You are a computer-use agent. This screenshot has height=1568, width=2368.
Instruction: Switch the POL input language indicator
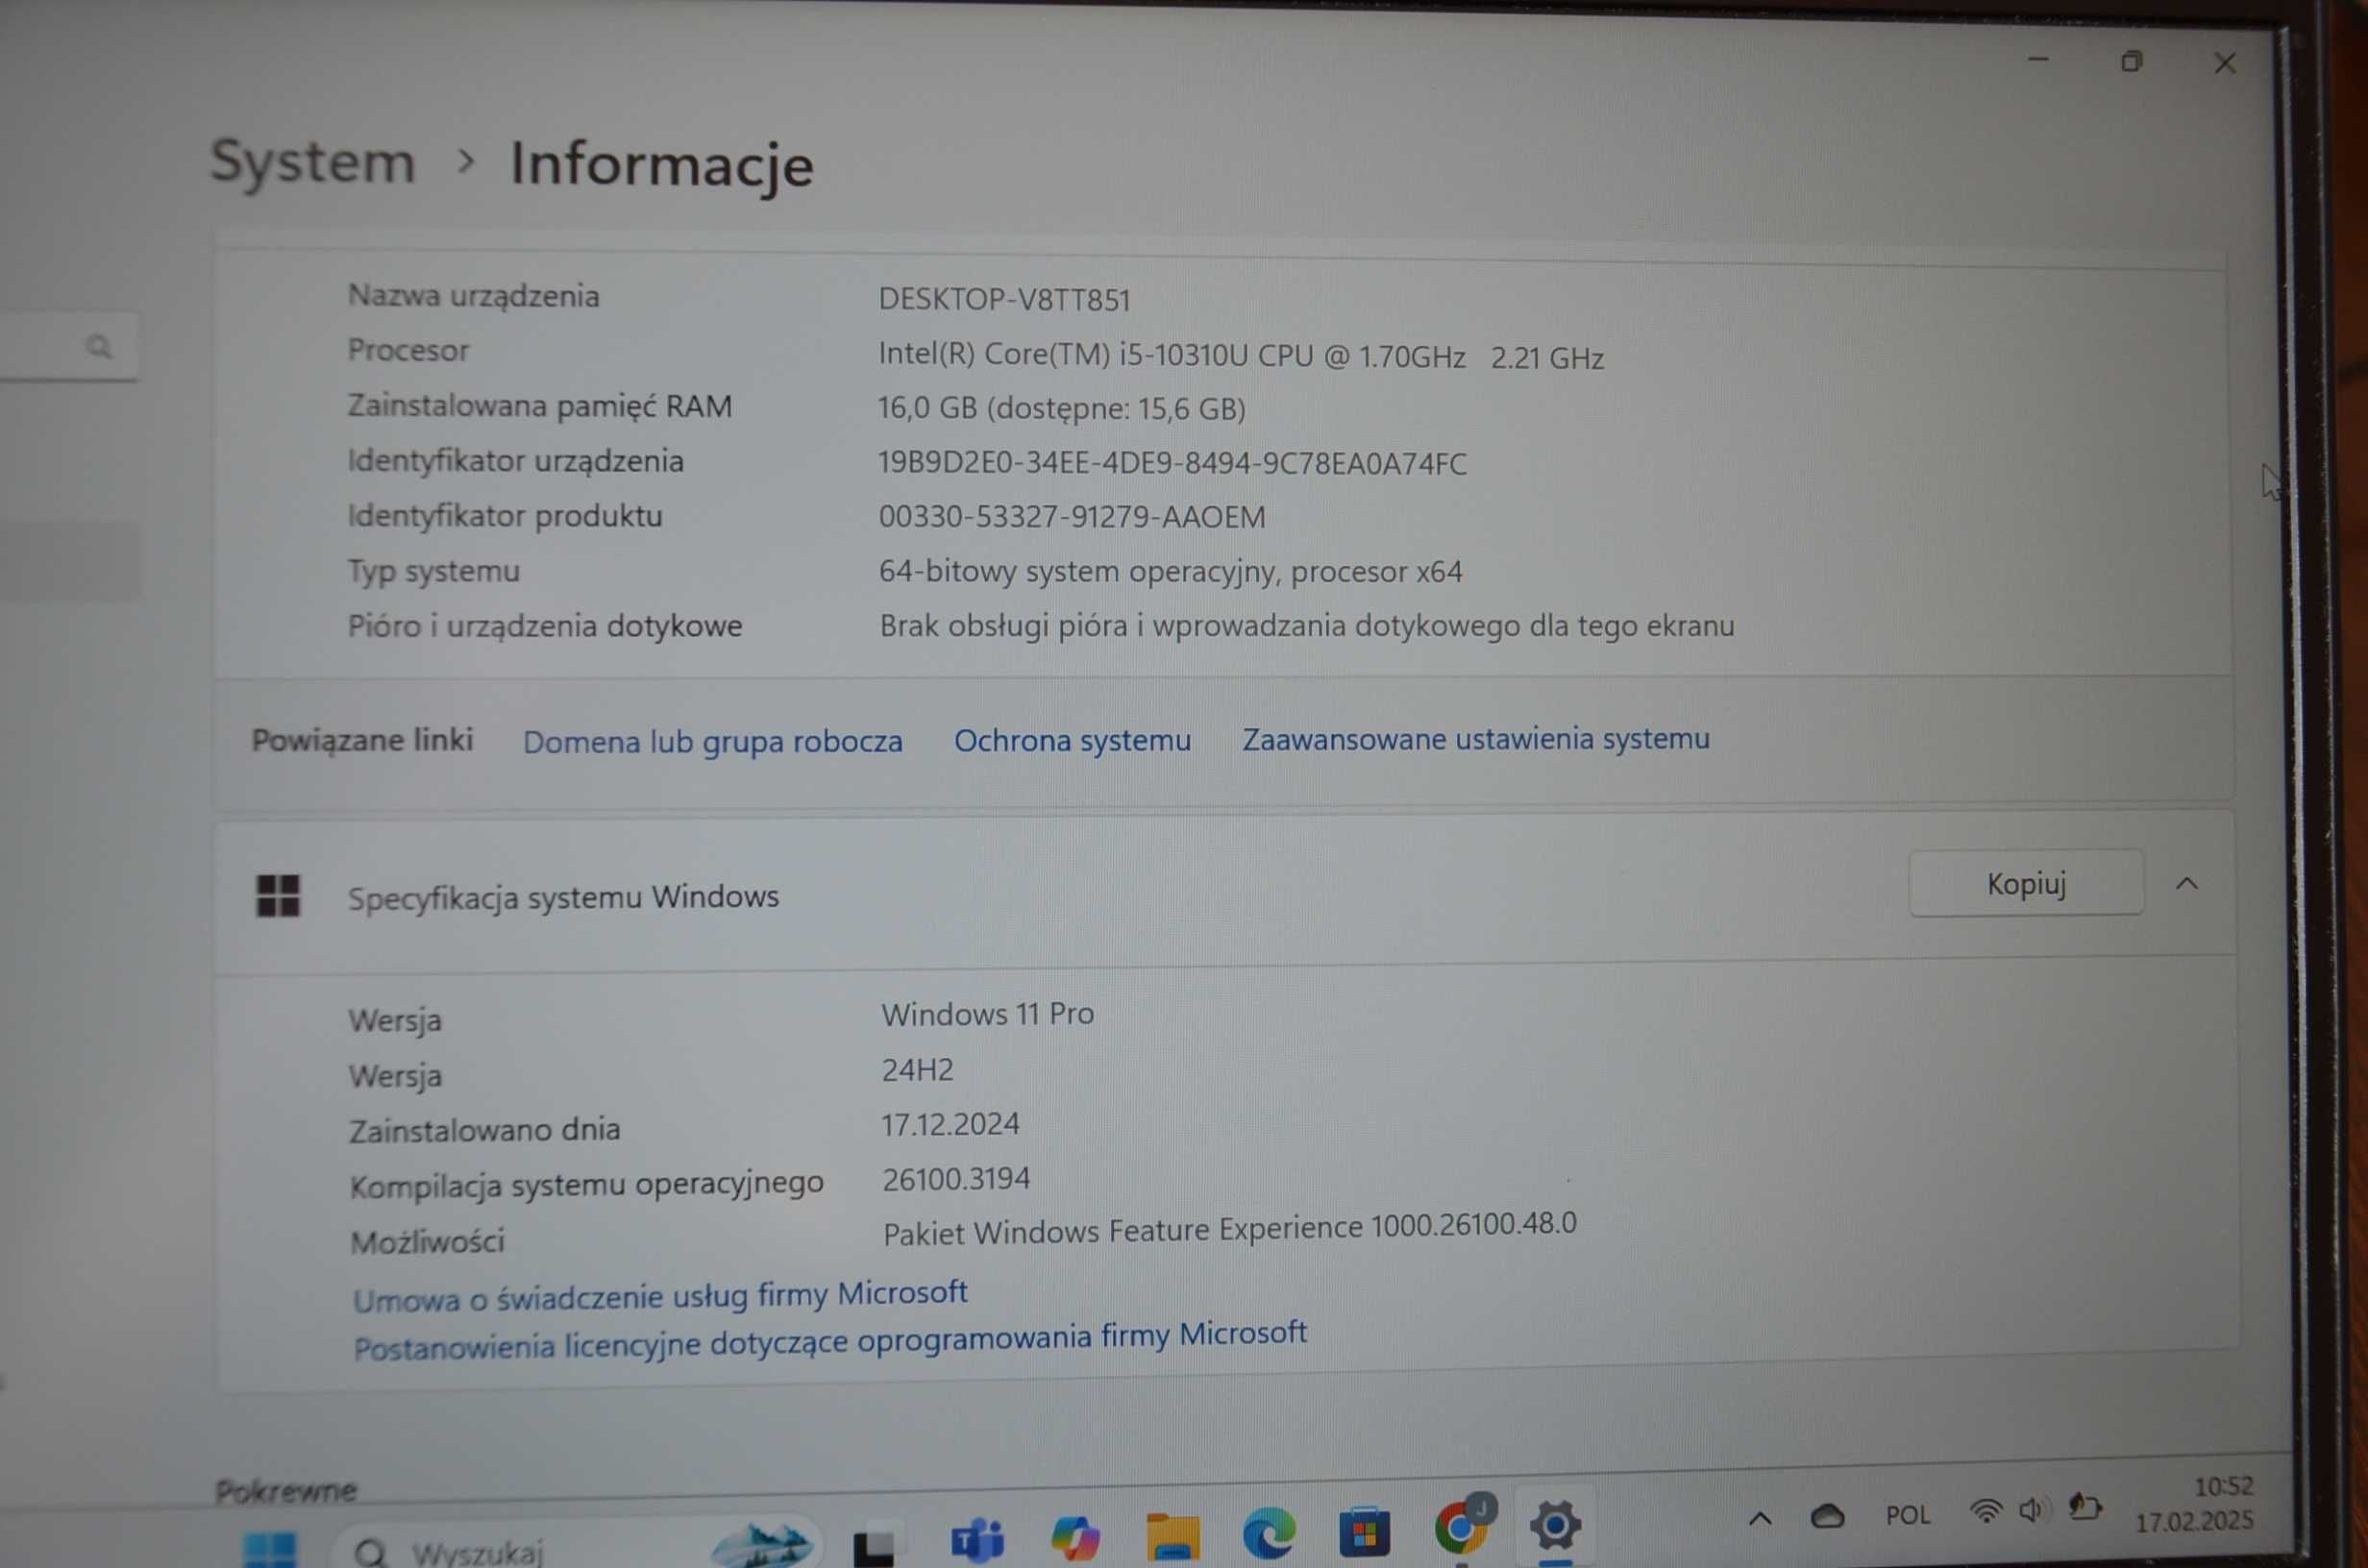coord(1908,1515)
